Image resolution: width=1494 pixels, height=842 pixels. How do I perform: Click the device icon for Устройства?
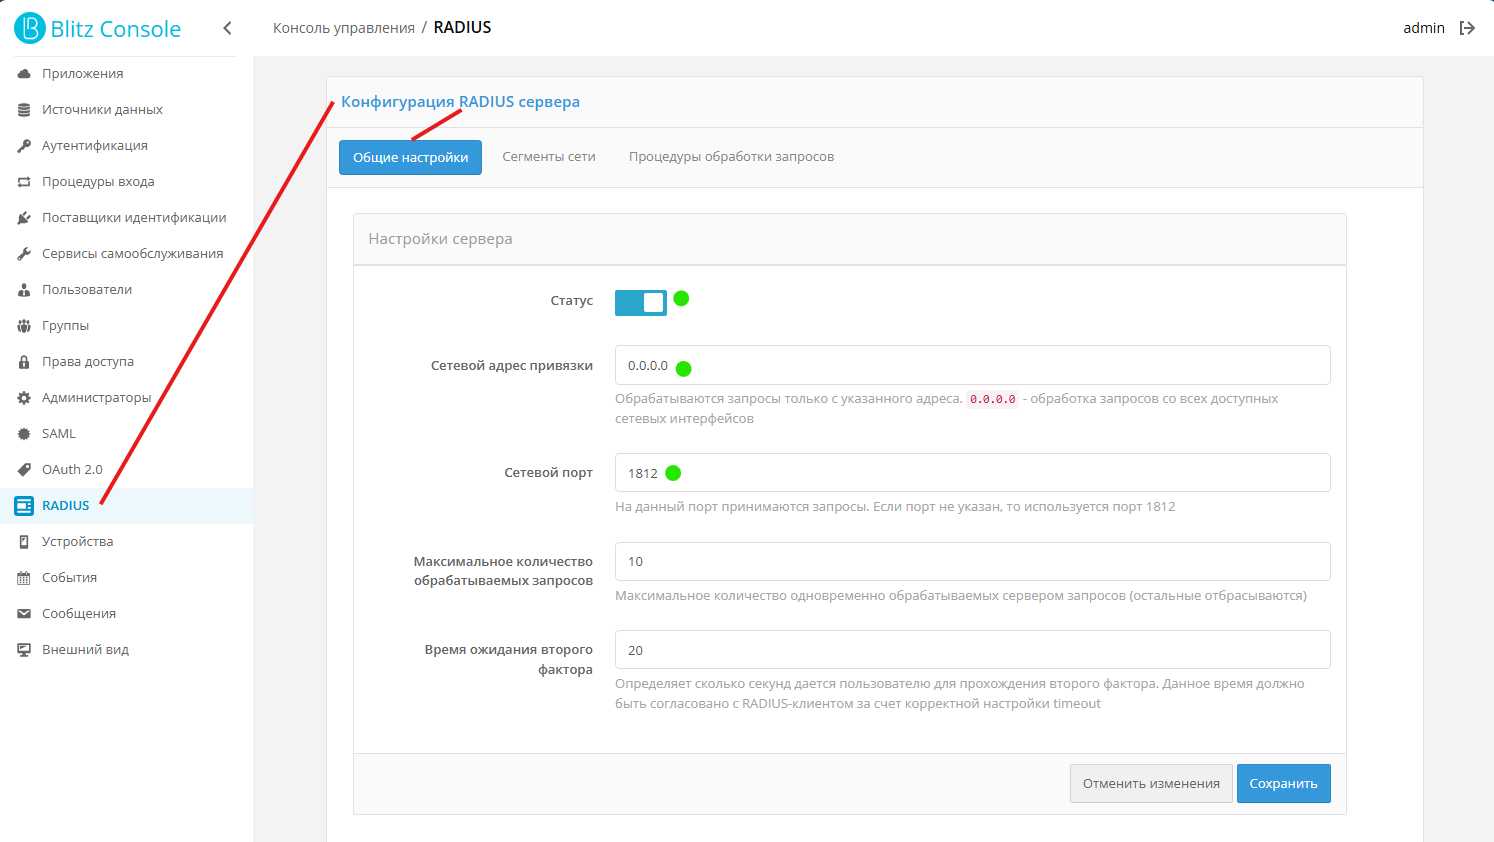24,542
